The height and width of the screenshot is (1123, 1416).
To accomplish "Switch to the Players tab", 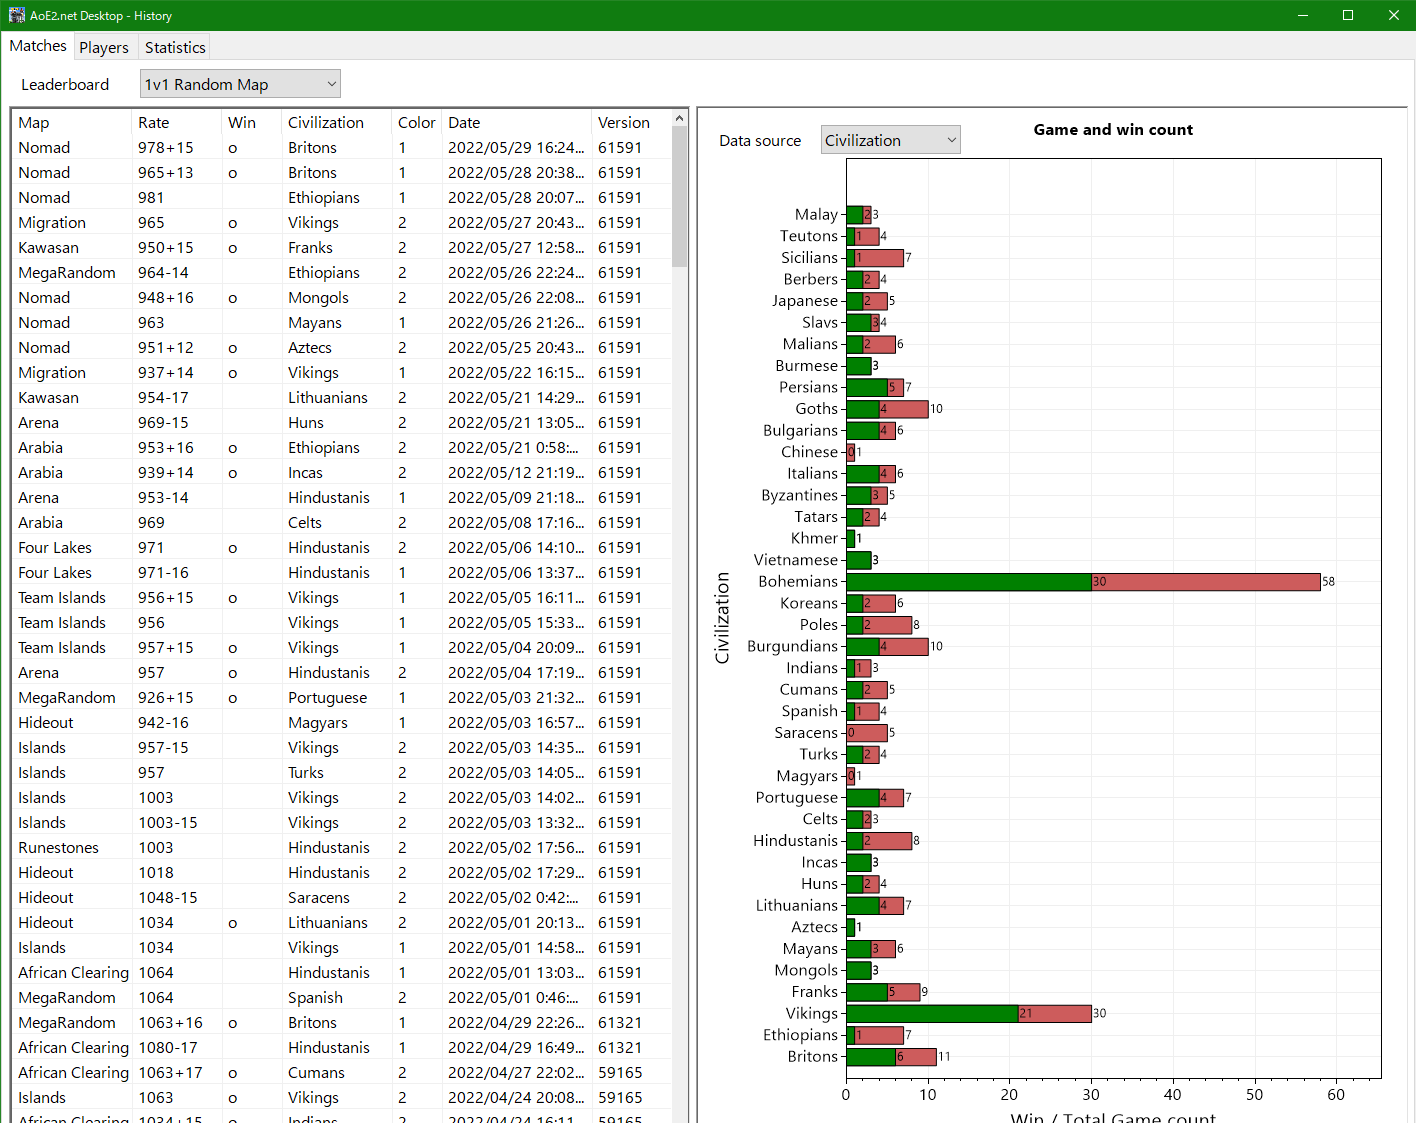I will tap(104, 46).
